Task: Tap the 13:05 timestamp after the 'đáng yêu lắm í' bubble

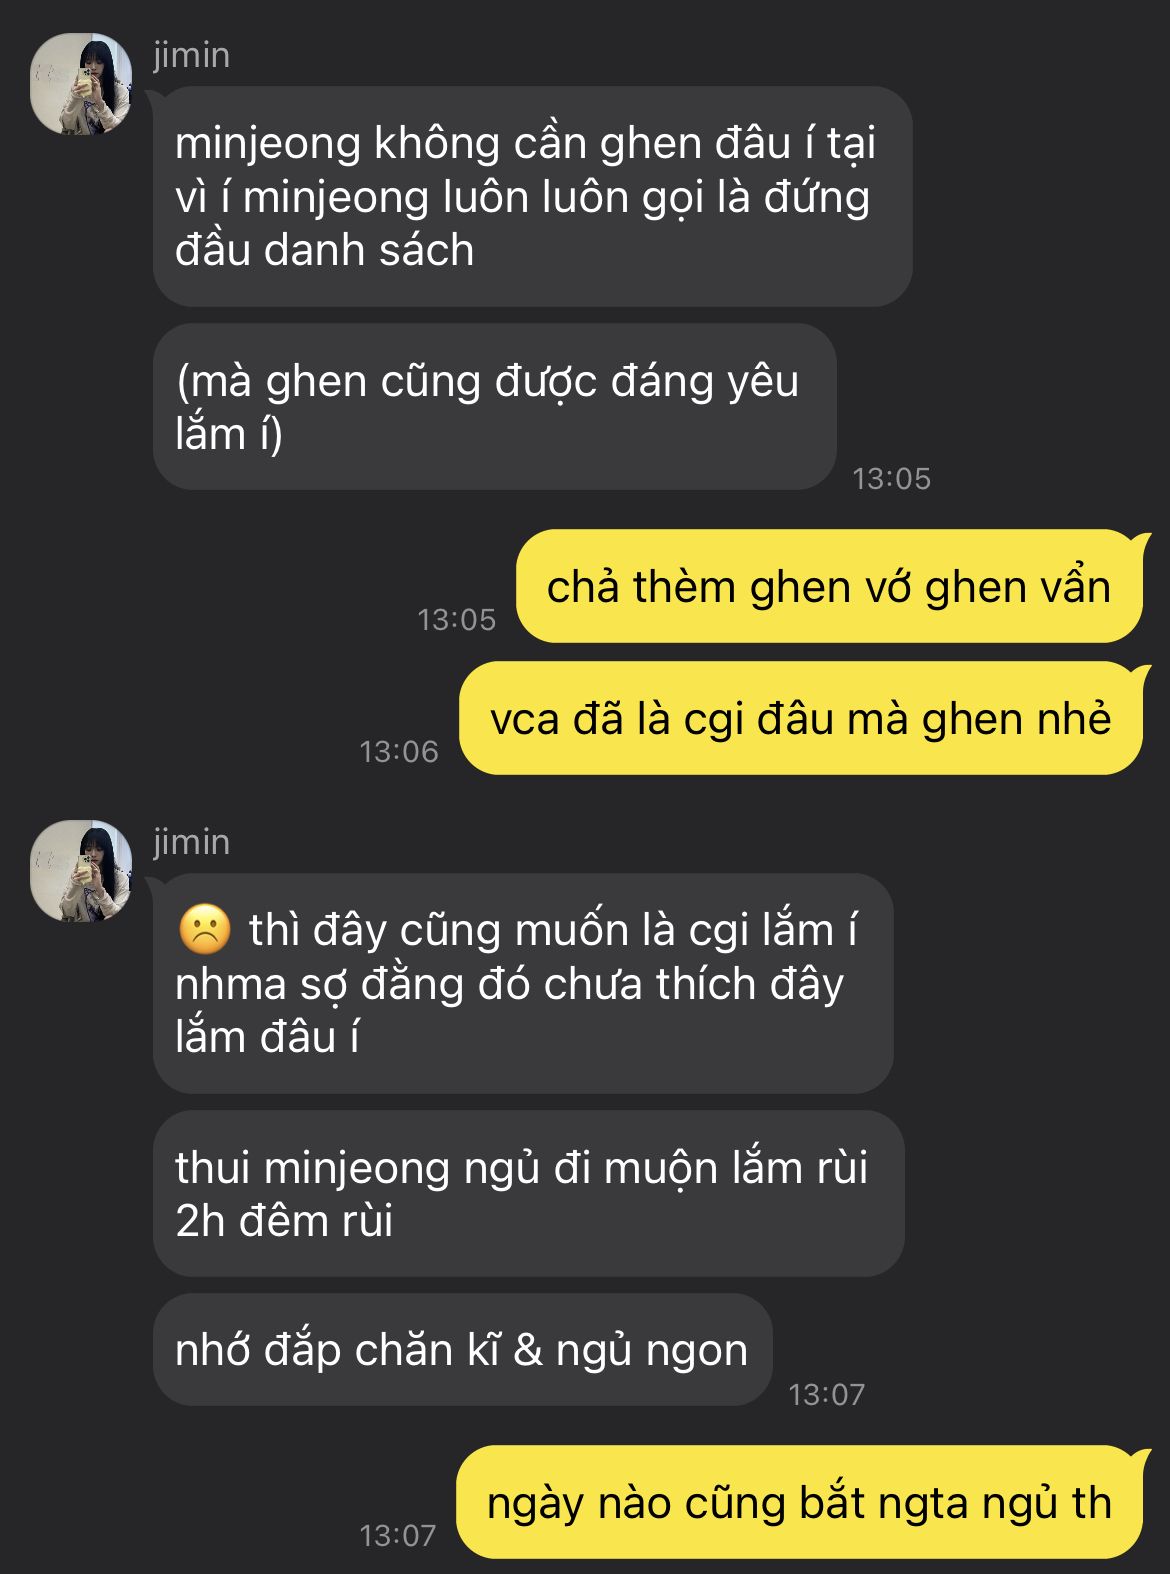Action: pyautogui.click(x=891, y=479)
